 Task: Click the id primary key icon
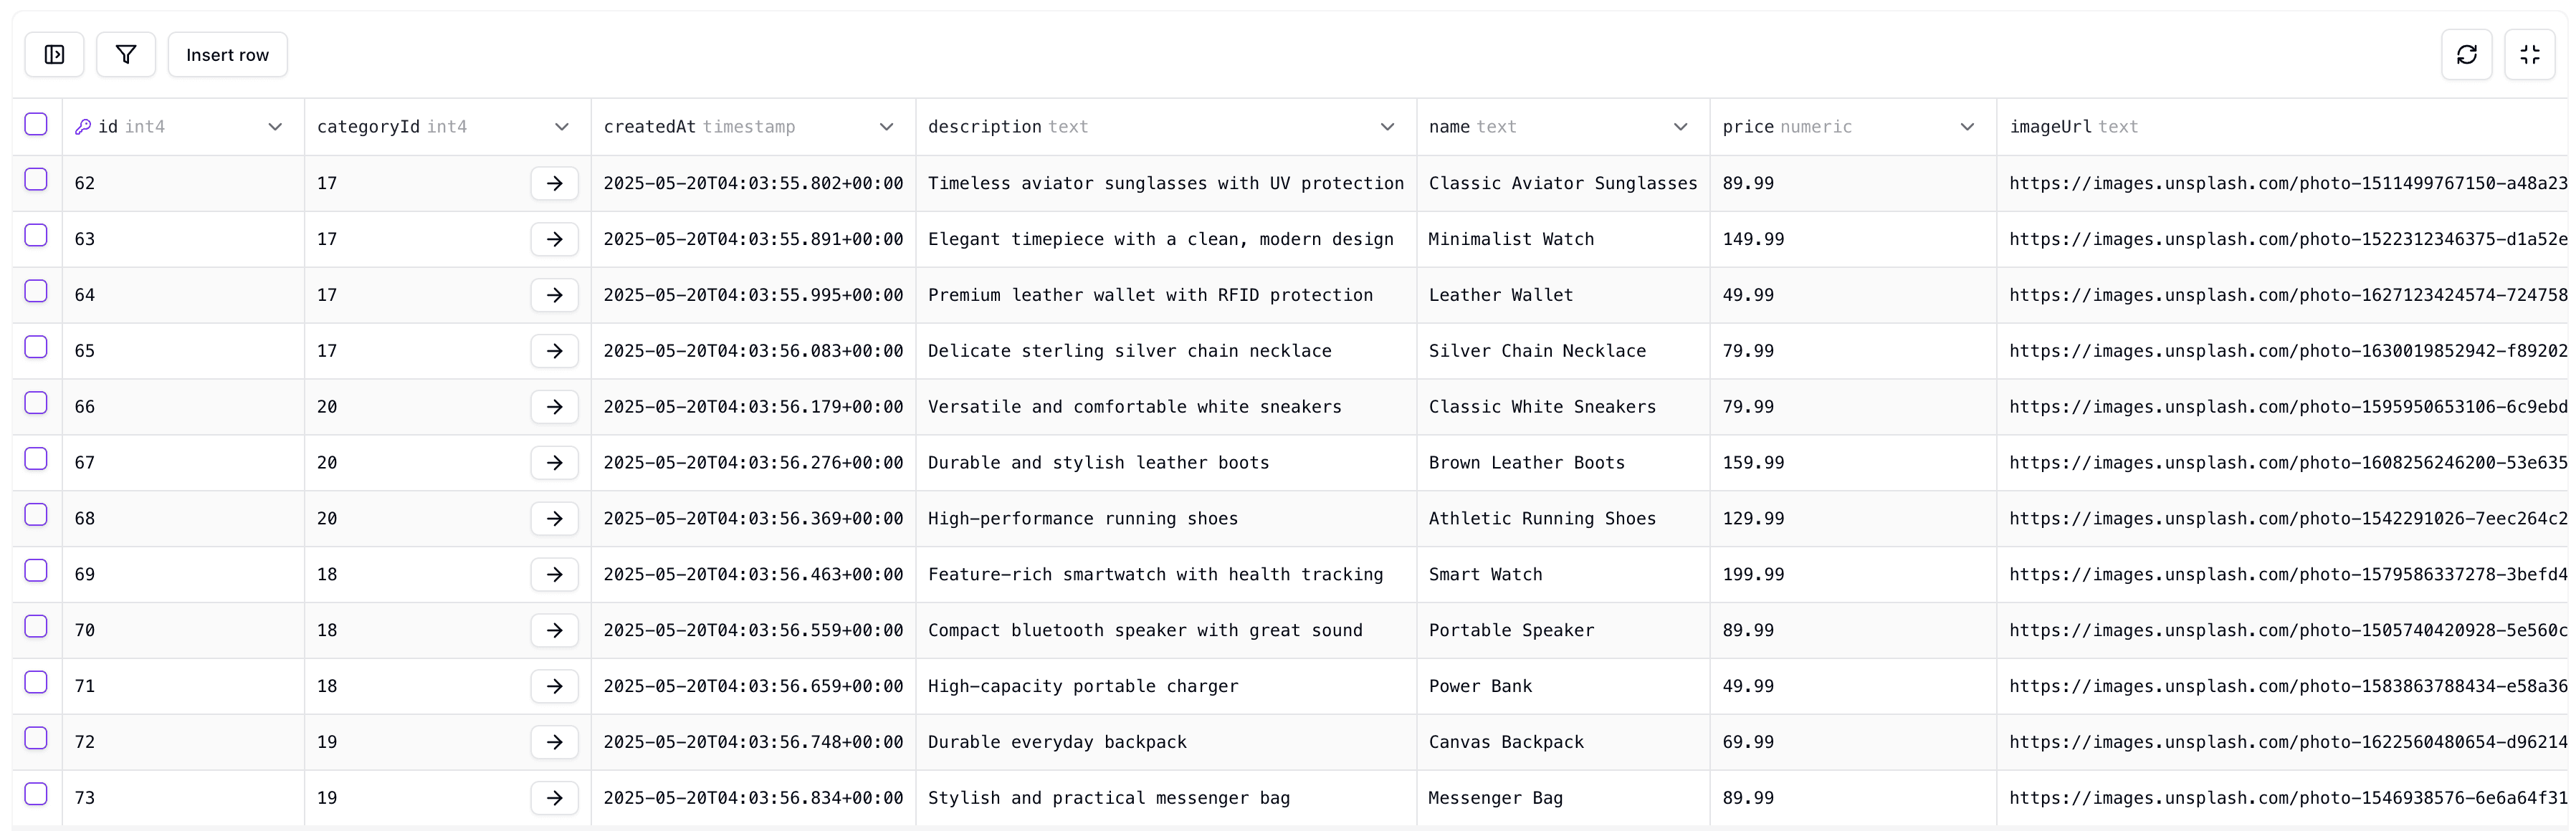pyautogui.click(x=83, y=127)
